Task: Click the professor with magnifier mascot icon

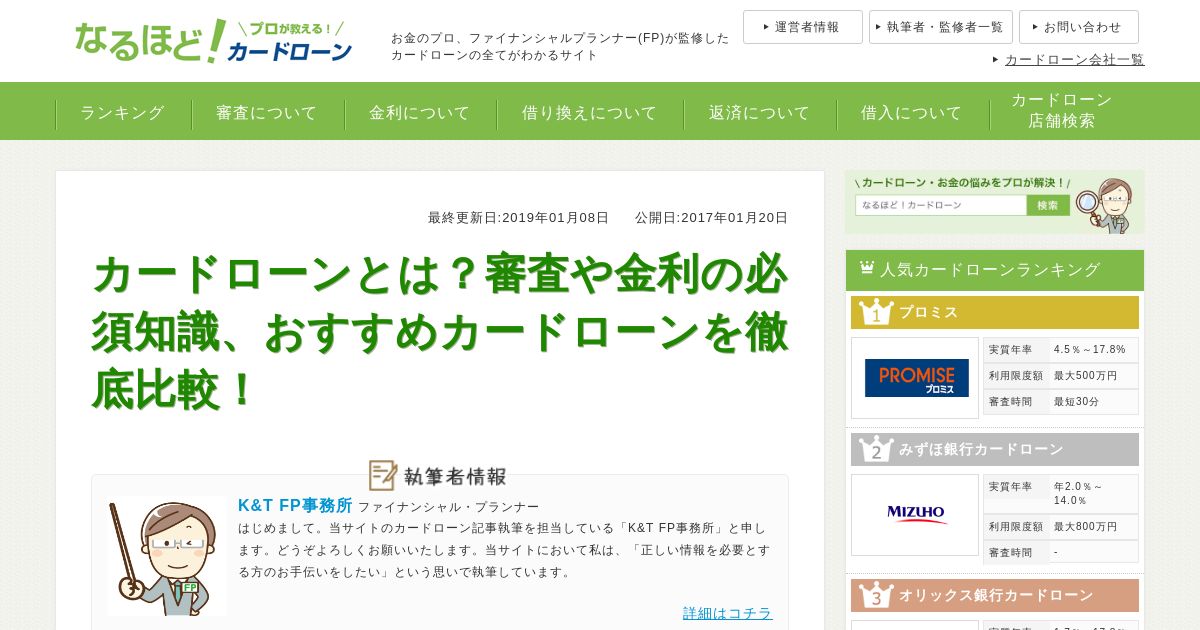Action: pyautogui.click(x=1105, y=205)
